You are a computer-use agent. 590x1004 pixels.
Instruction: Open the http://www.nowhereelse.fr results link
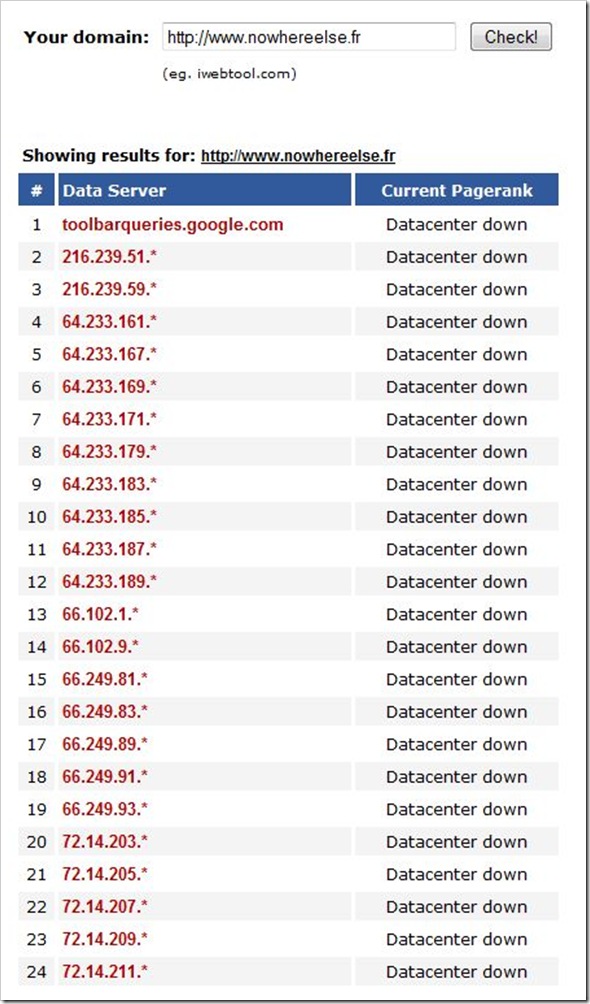pyautogui.click(x=298, y=156)
